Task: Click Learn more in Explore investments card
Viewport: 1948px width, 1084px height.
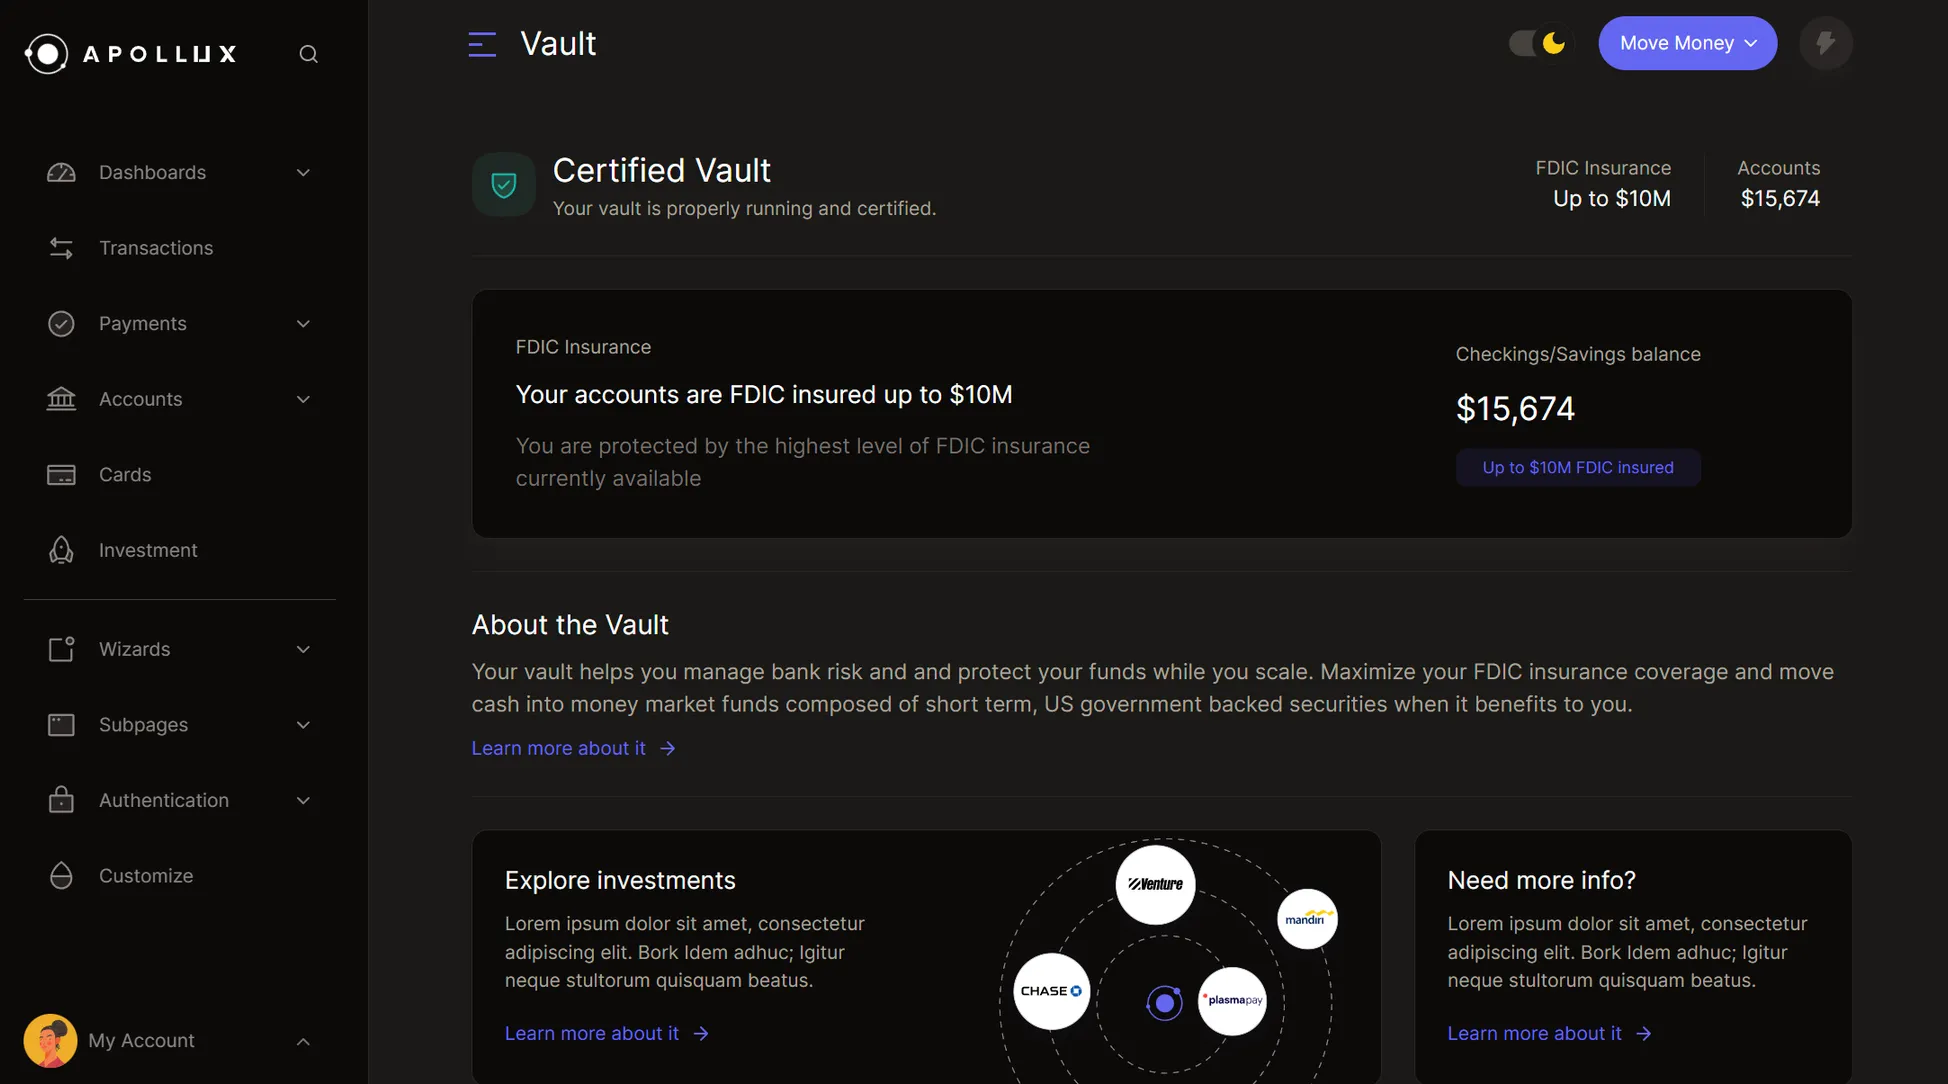Action: [607, 1033]
